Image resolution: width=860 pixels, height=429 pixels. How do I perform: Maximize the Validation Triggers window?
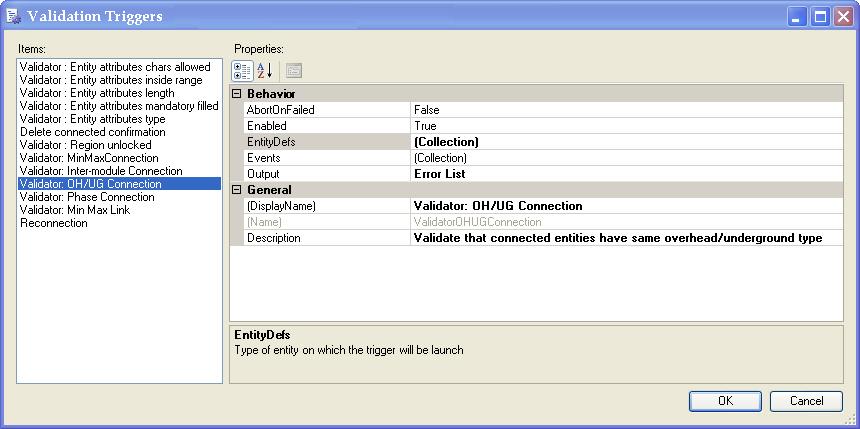click(x=819, y=17)
